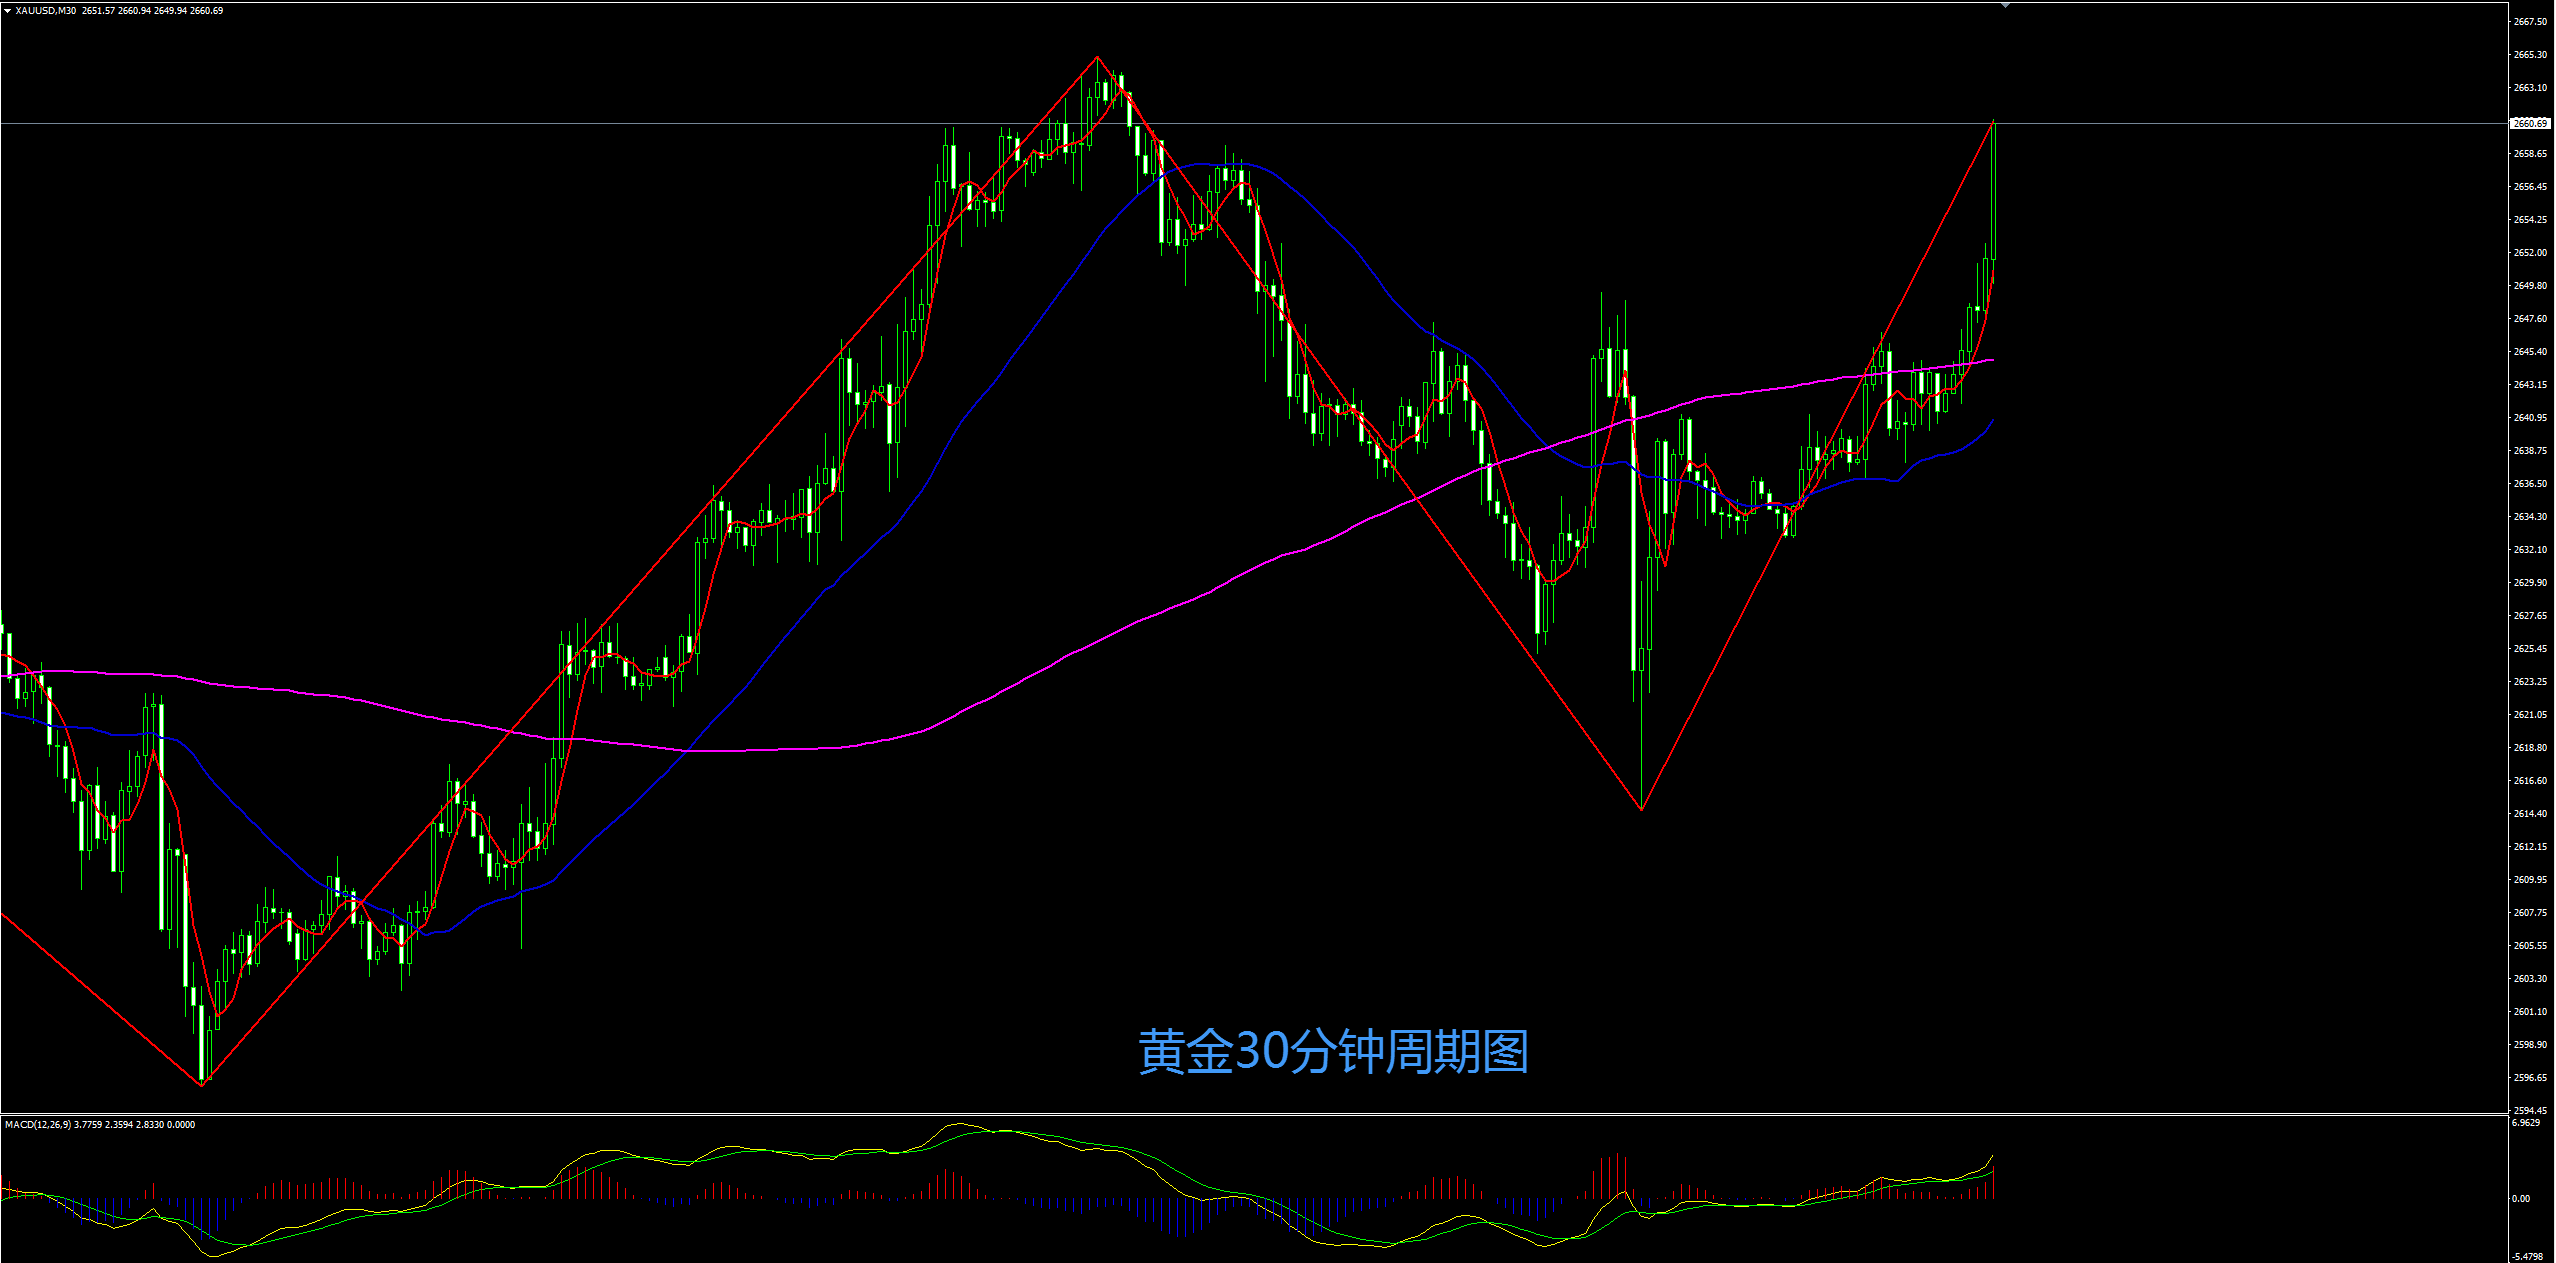Click price axis label 2596.65
Screen dimensions: 2556x1263
(x=2530, y=1078)
